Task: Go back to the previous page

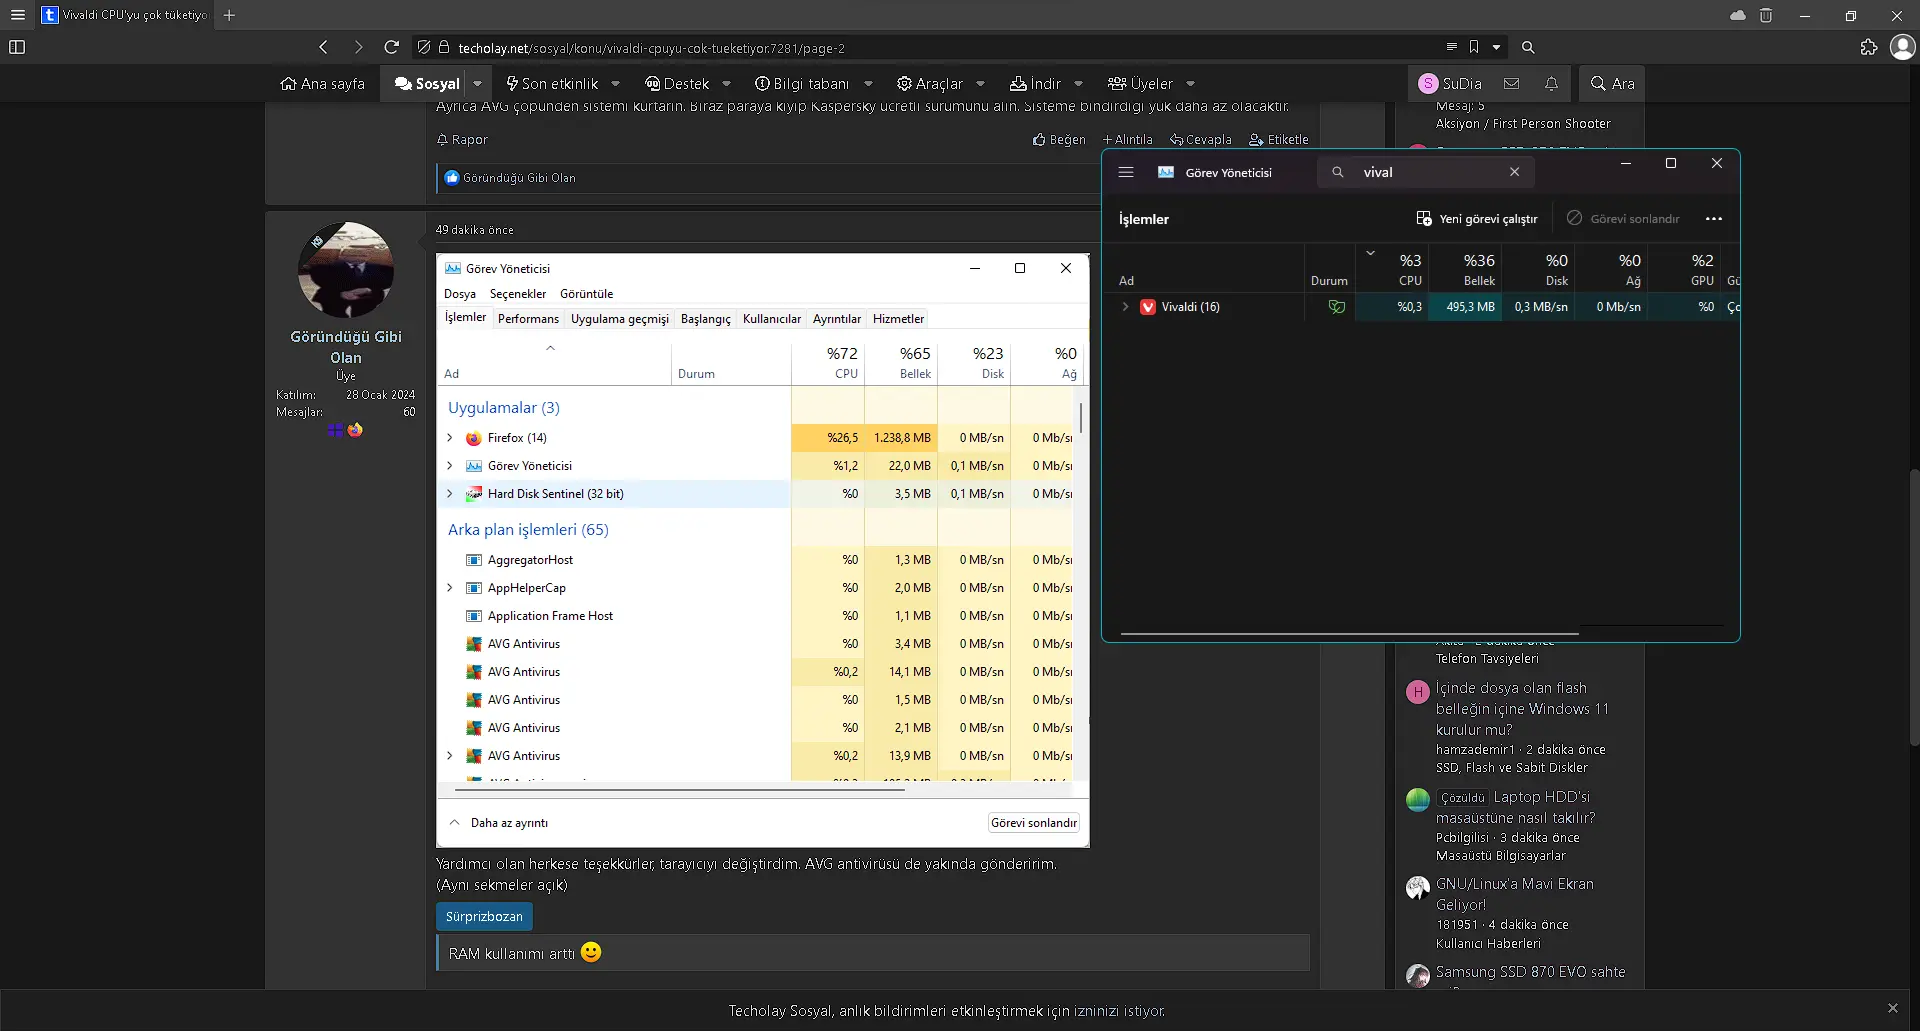Action: coord(323,47)
